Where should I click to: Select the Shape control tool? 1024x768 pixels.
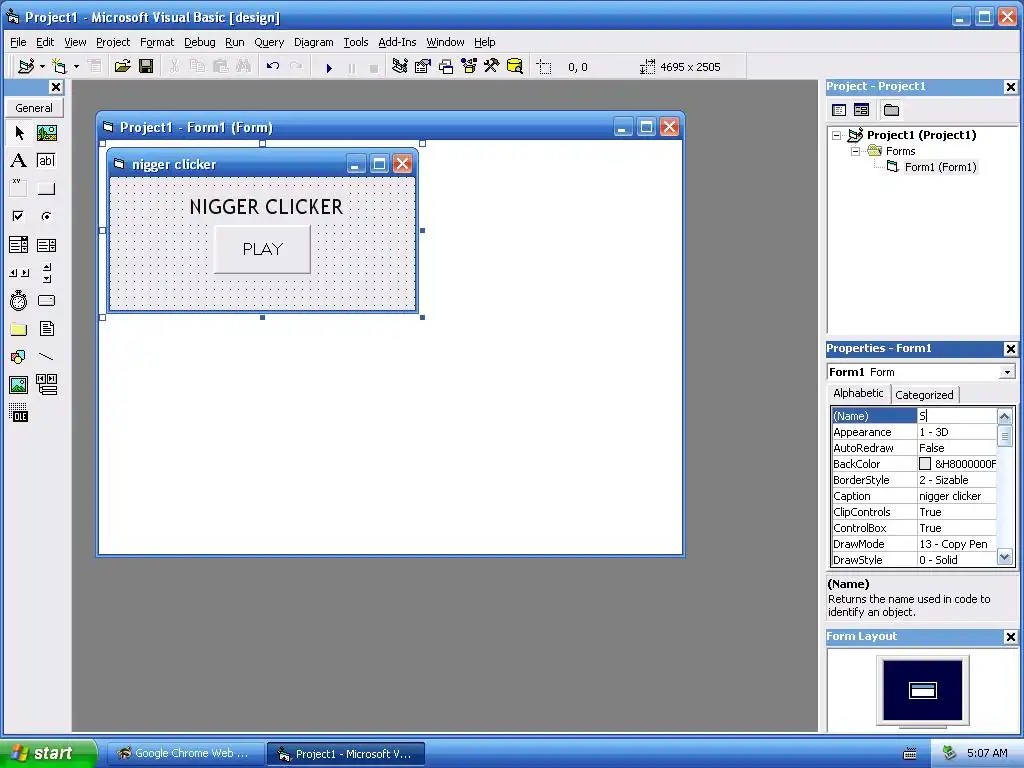19,357
